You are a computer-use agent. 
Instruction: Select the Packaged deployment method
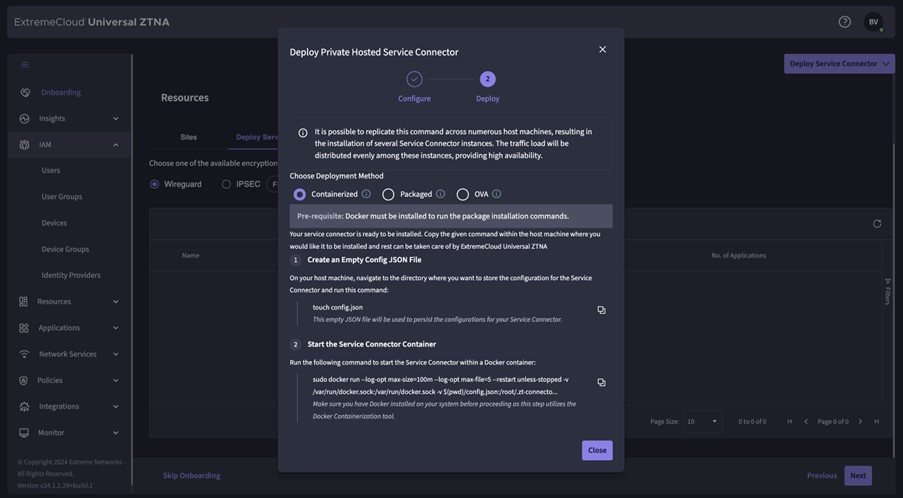coord(388,194)
